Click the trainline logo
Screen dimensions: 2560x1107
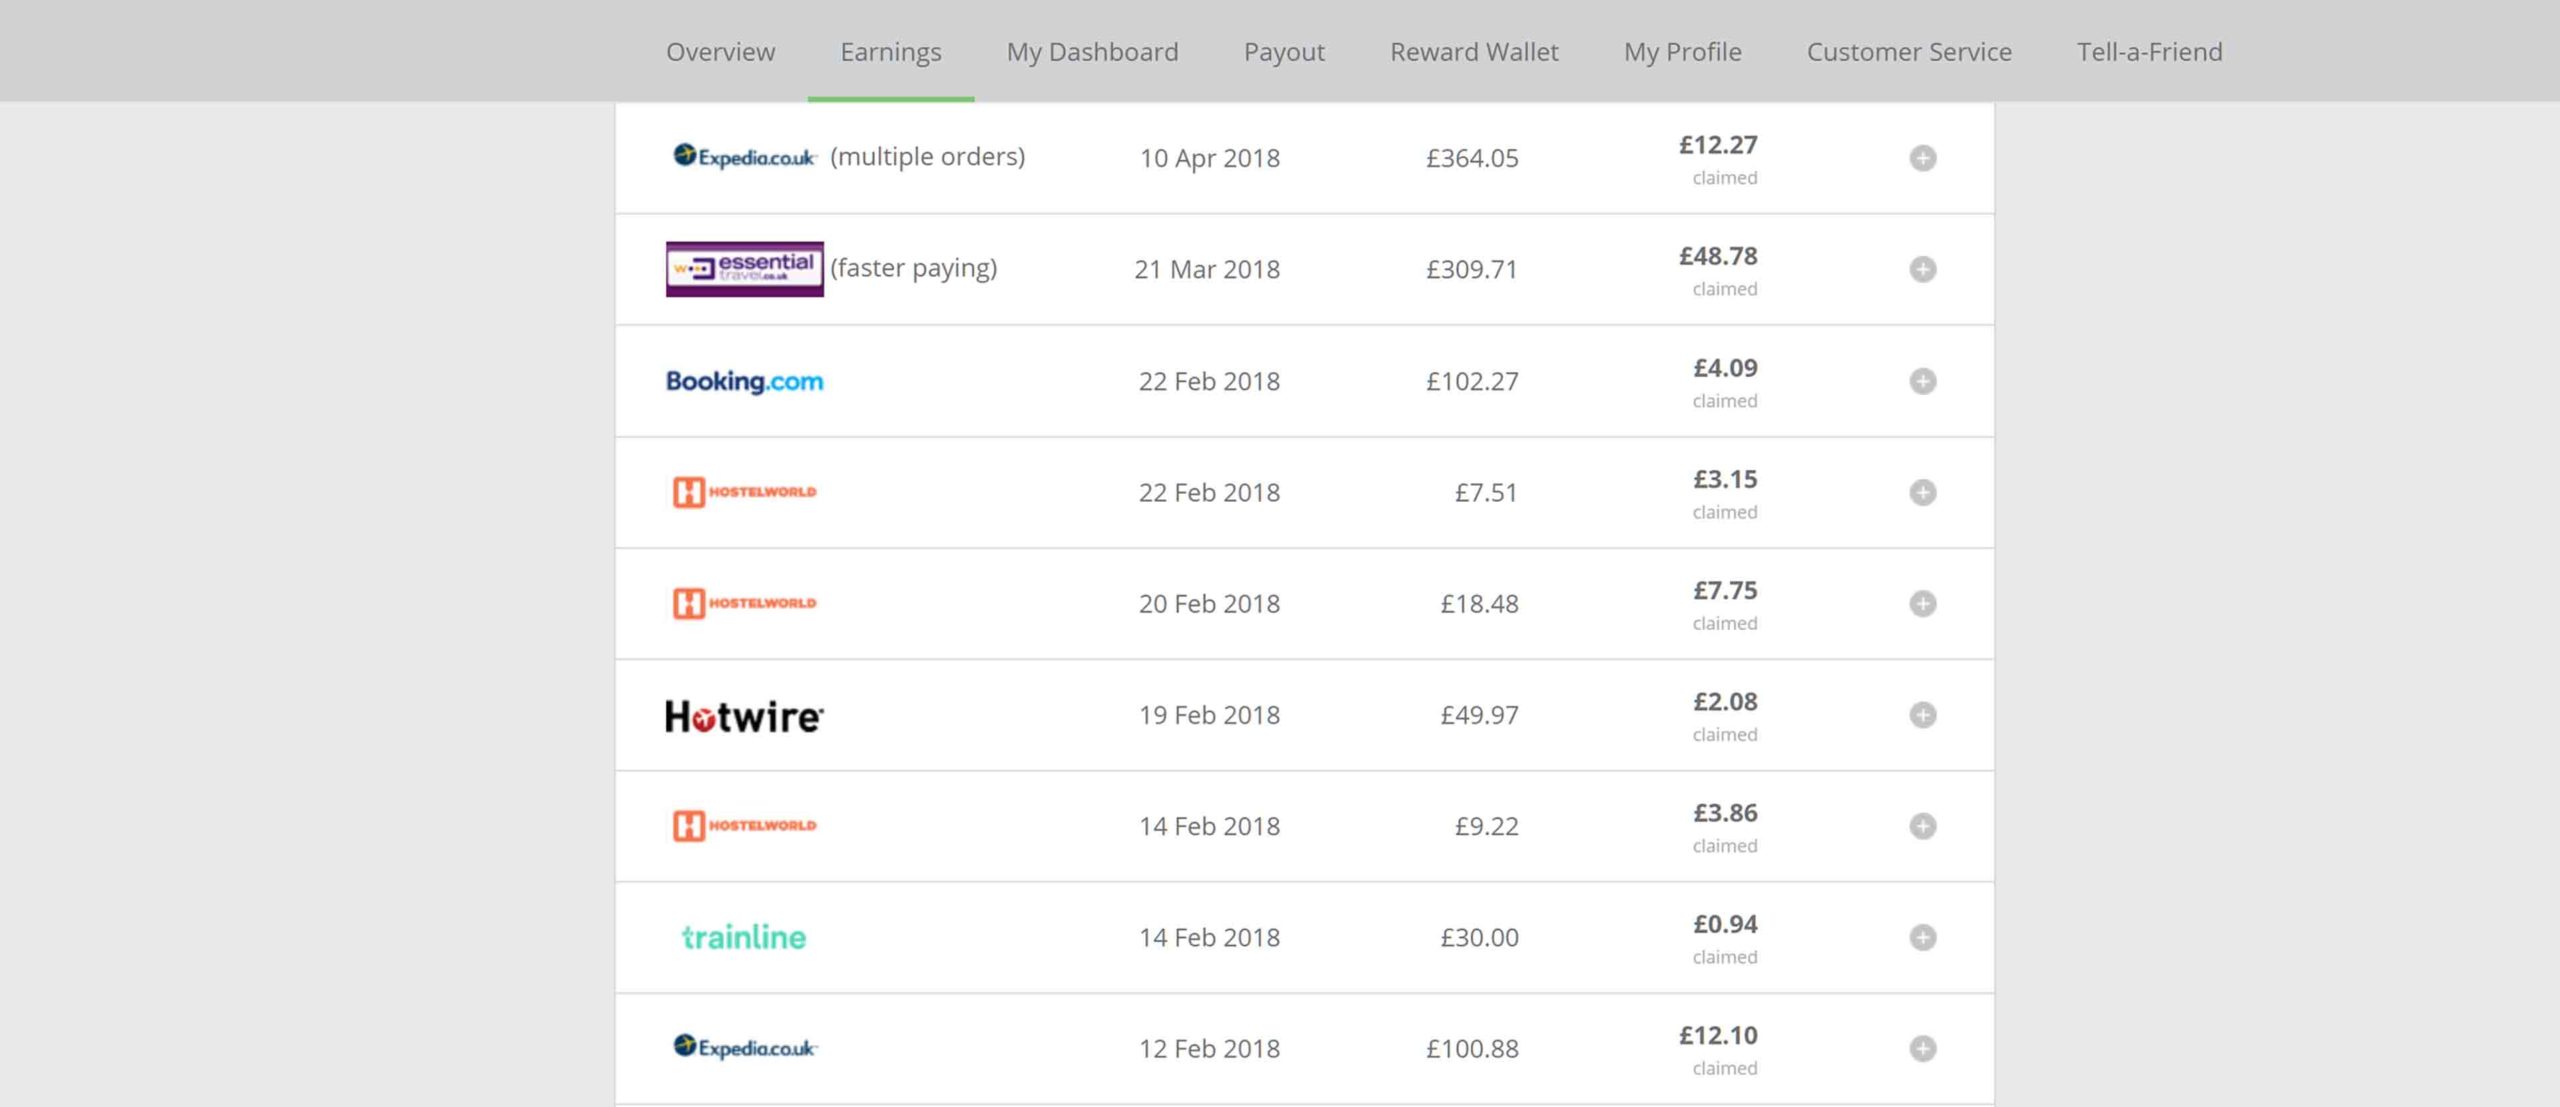(744, 937)
